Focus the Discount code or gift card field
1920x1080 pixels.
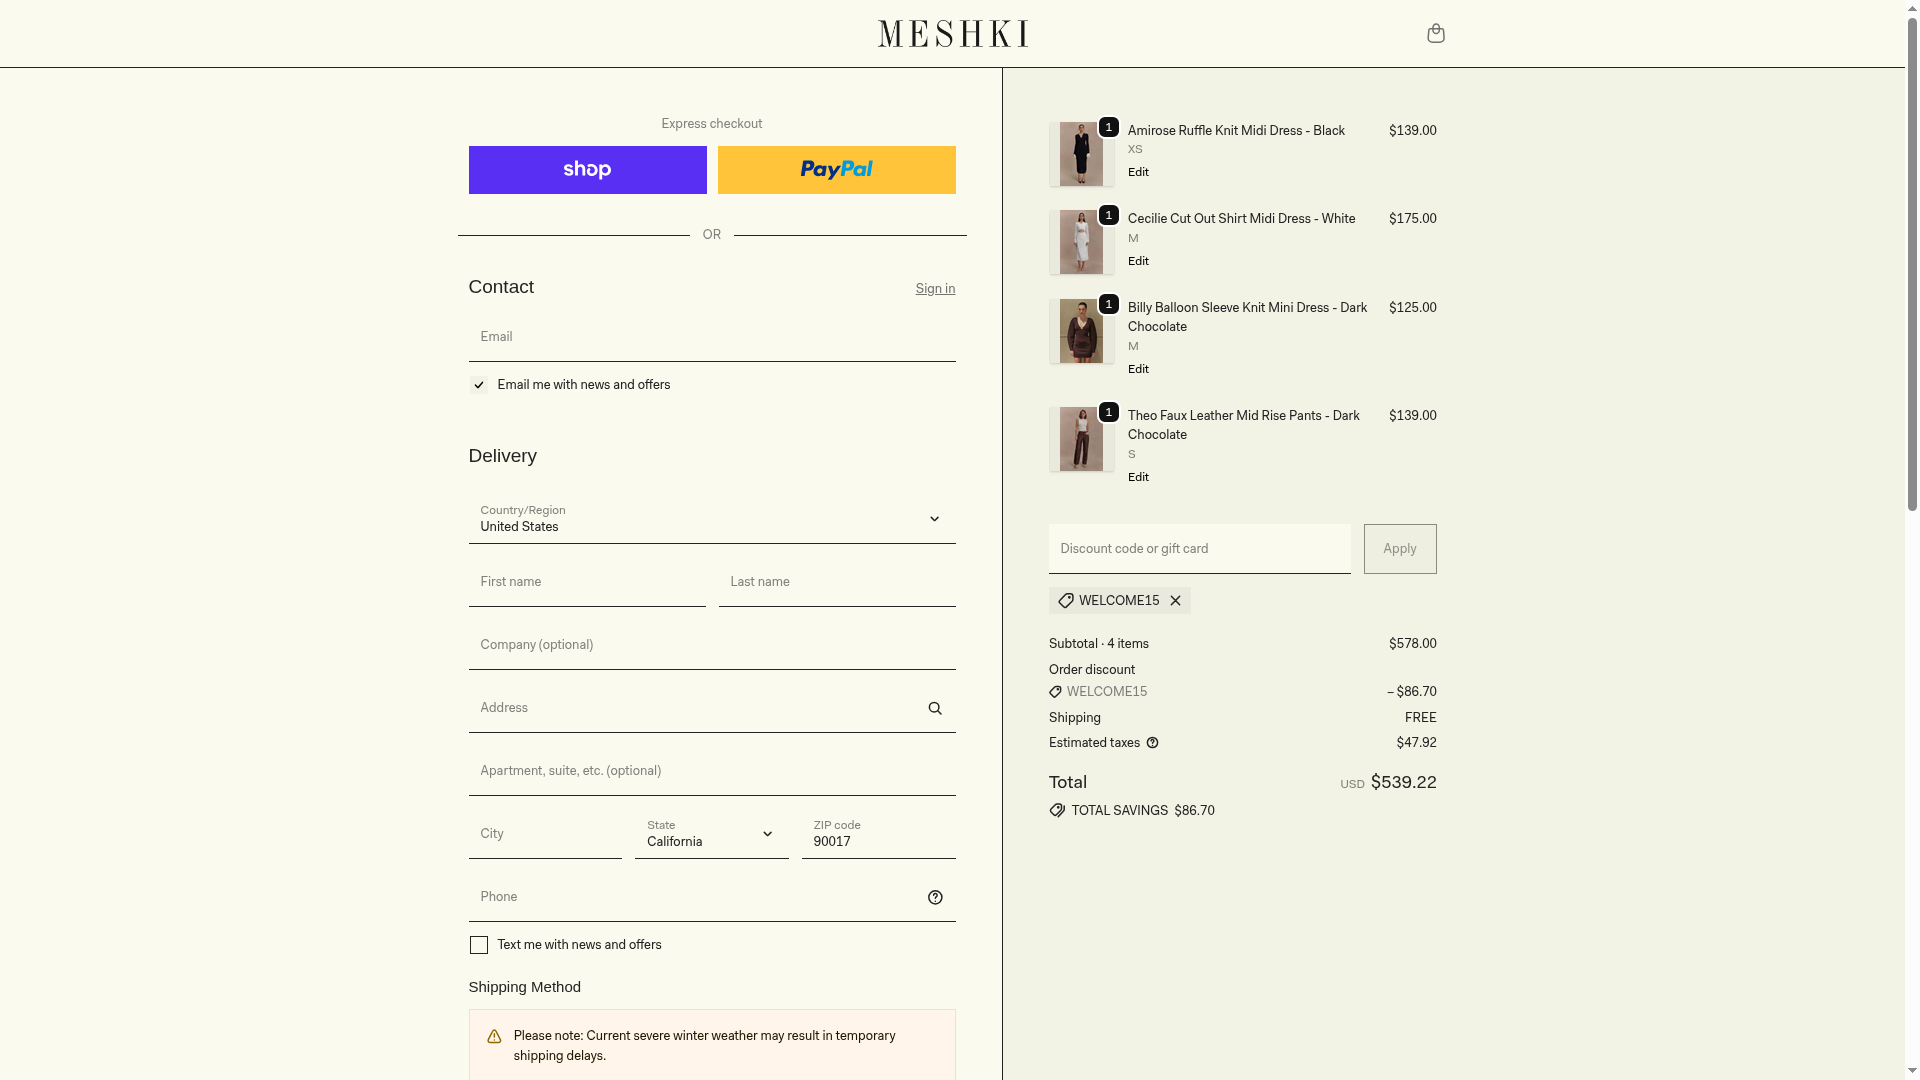coord(1199,549)
